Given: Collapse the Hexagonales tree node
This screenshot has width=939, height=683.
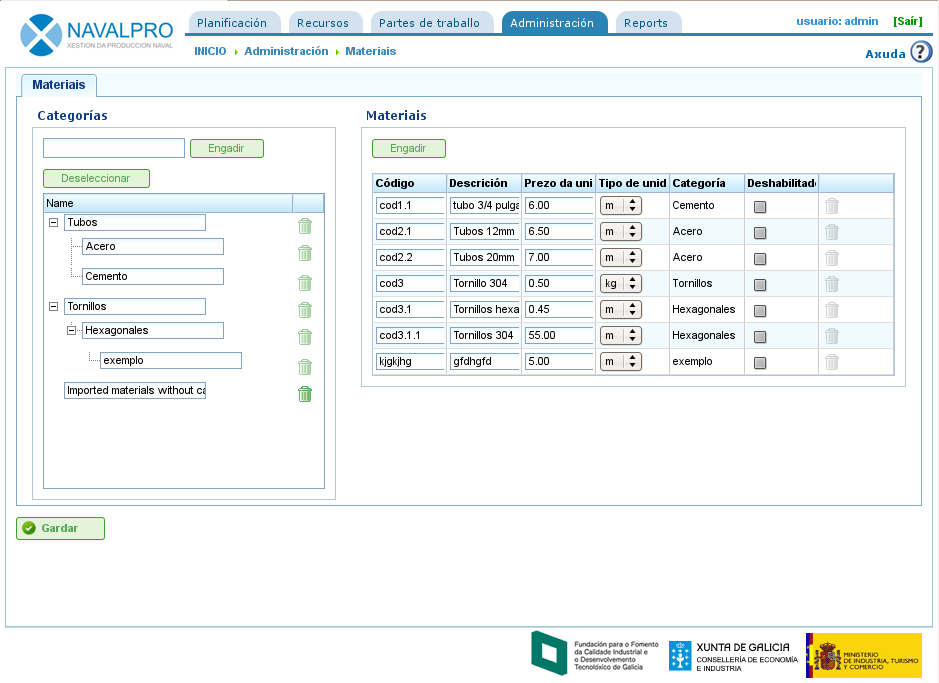Looking at the screenshot, I should tap(72, 331).
